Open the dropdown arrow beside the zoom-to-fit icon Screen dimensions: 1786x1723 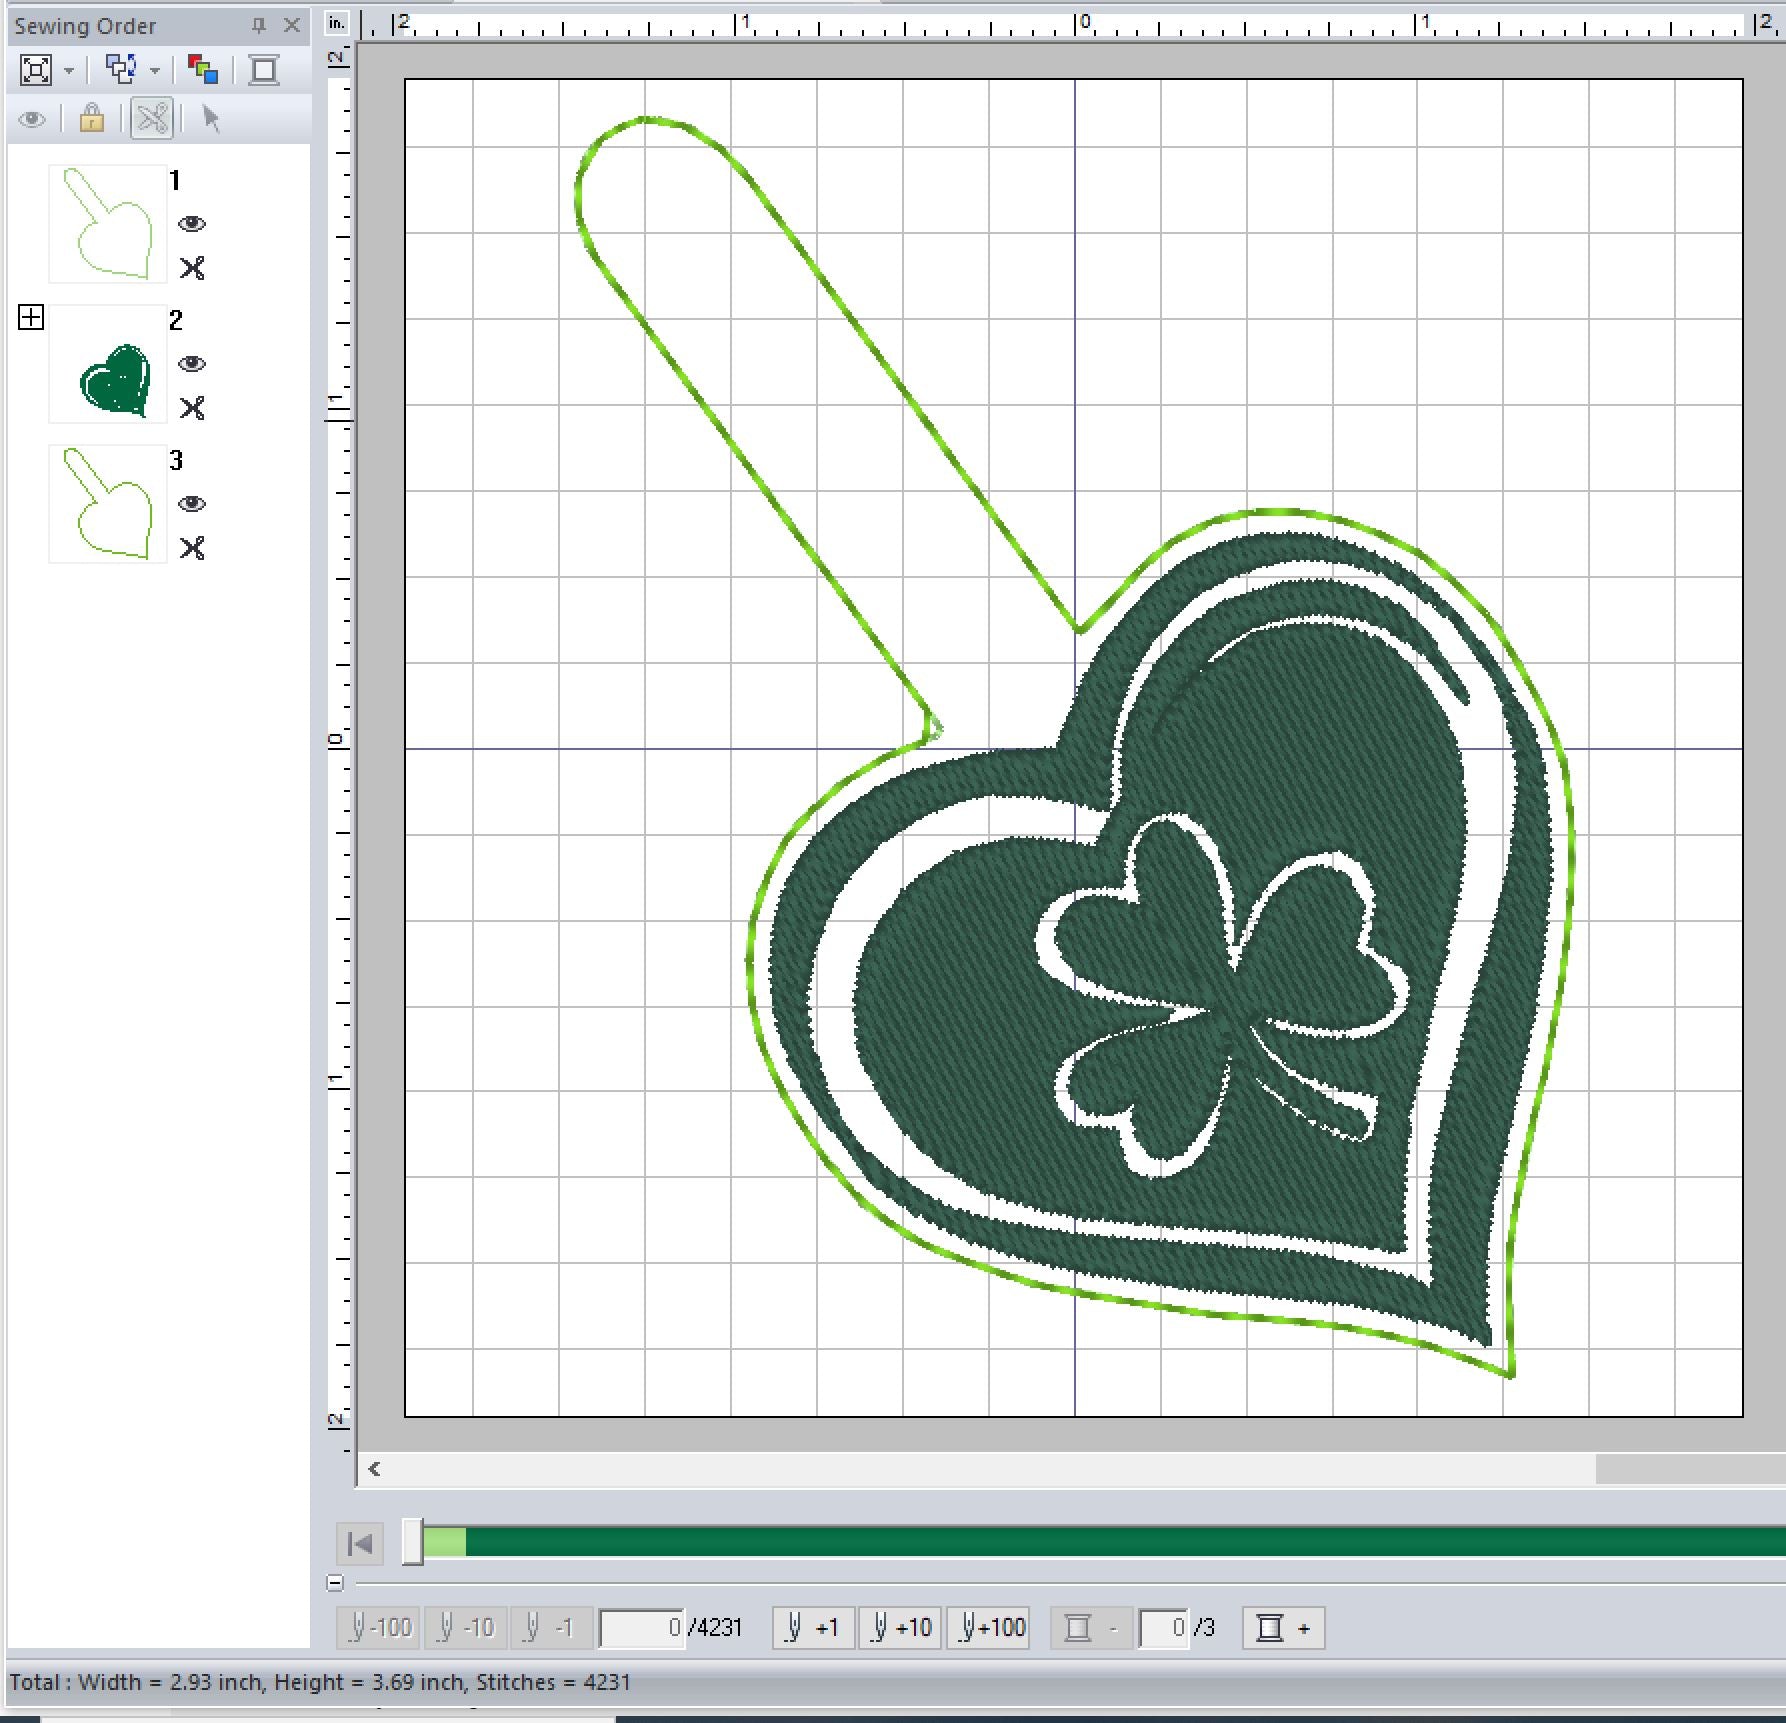(69, 71)
